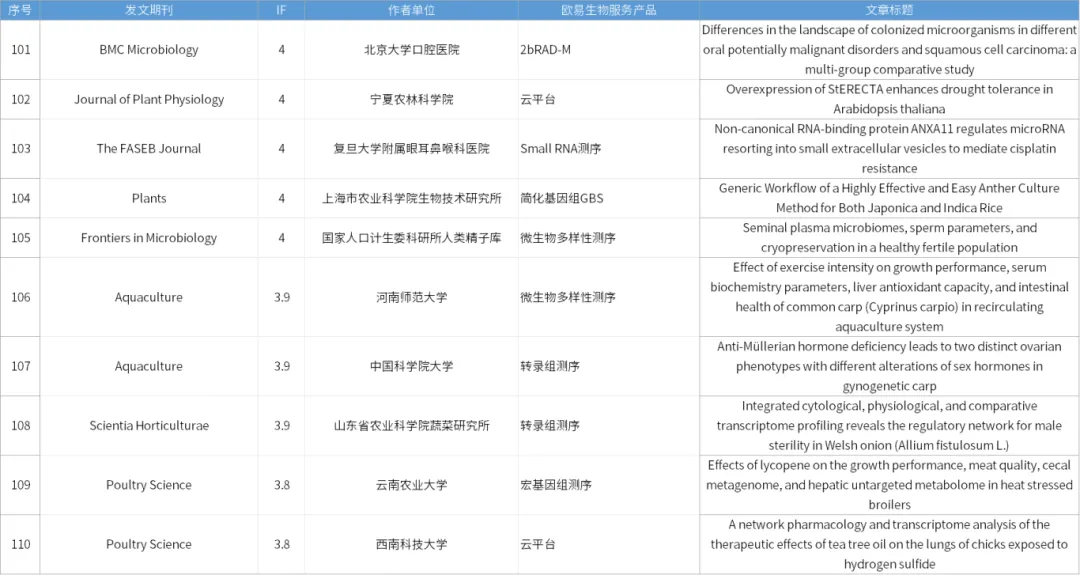Select row number 108 cell

click(20, 426)
